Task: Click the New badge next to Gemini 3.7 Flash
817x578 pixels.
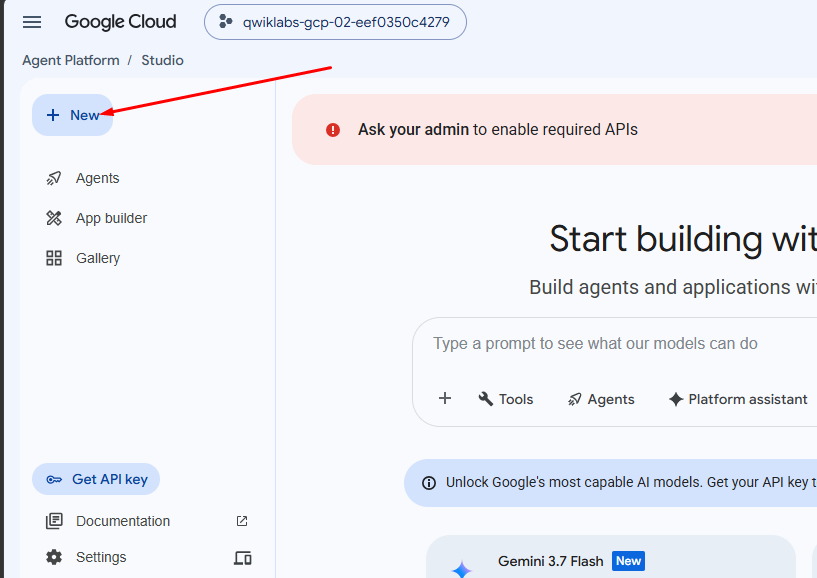Action: point(628,561)
